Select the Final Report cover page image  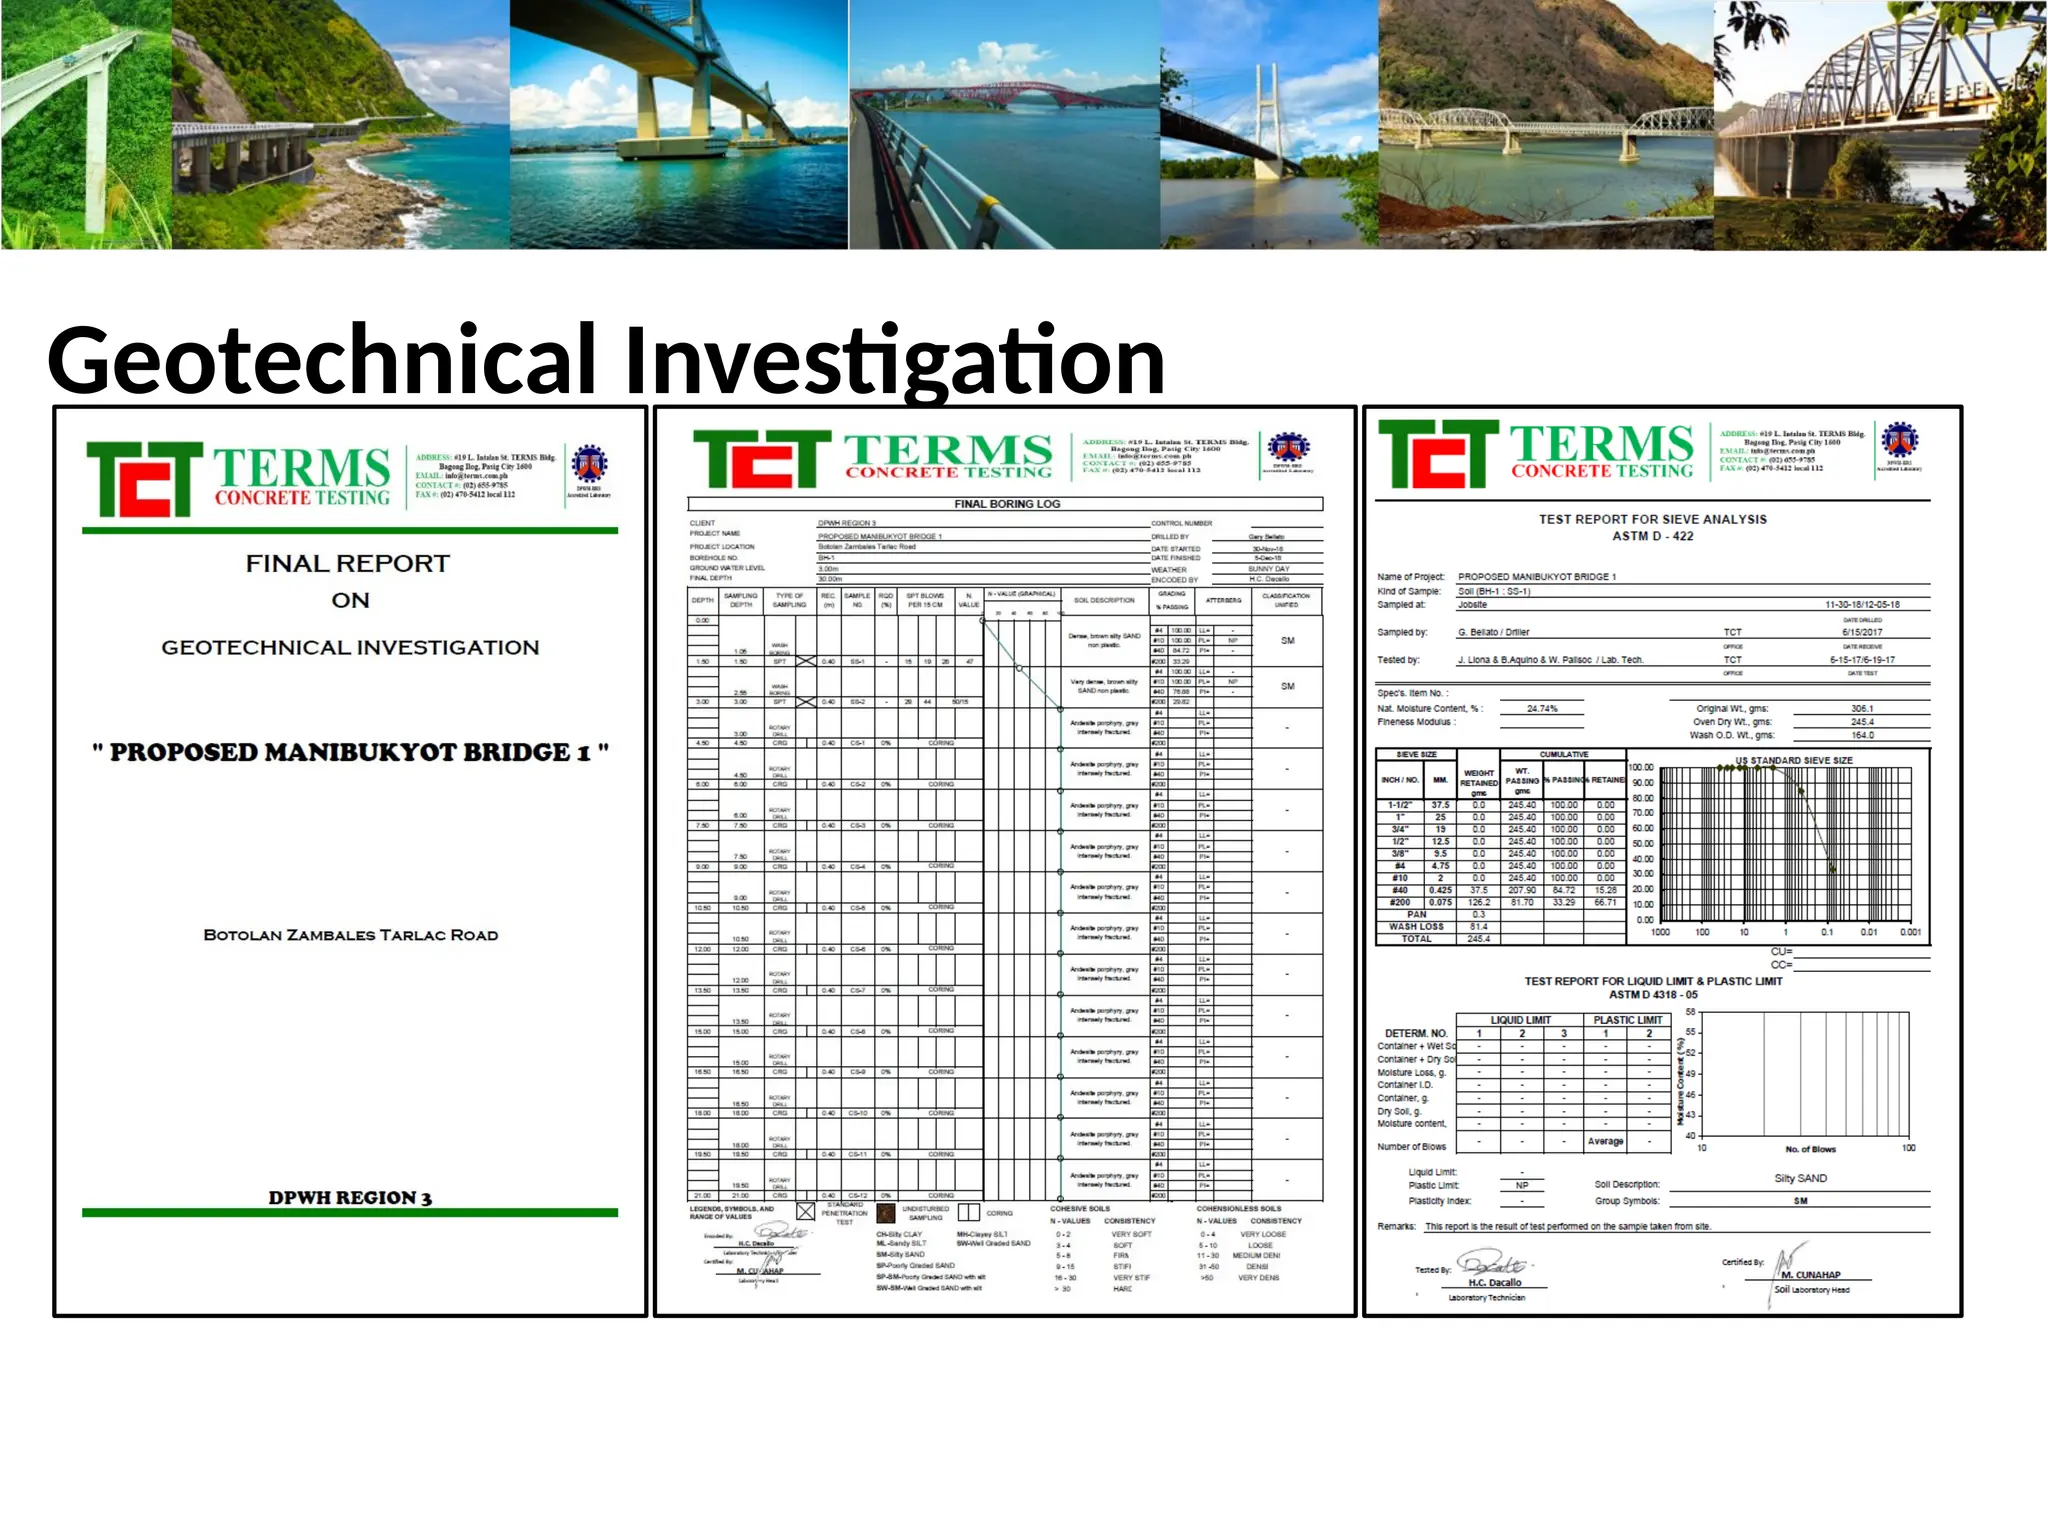[x=350, y=861]
